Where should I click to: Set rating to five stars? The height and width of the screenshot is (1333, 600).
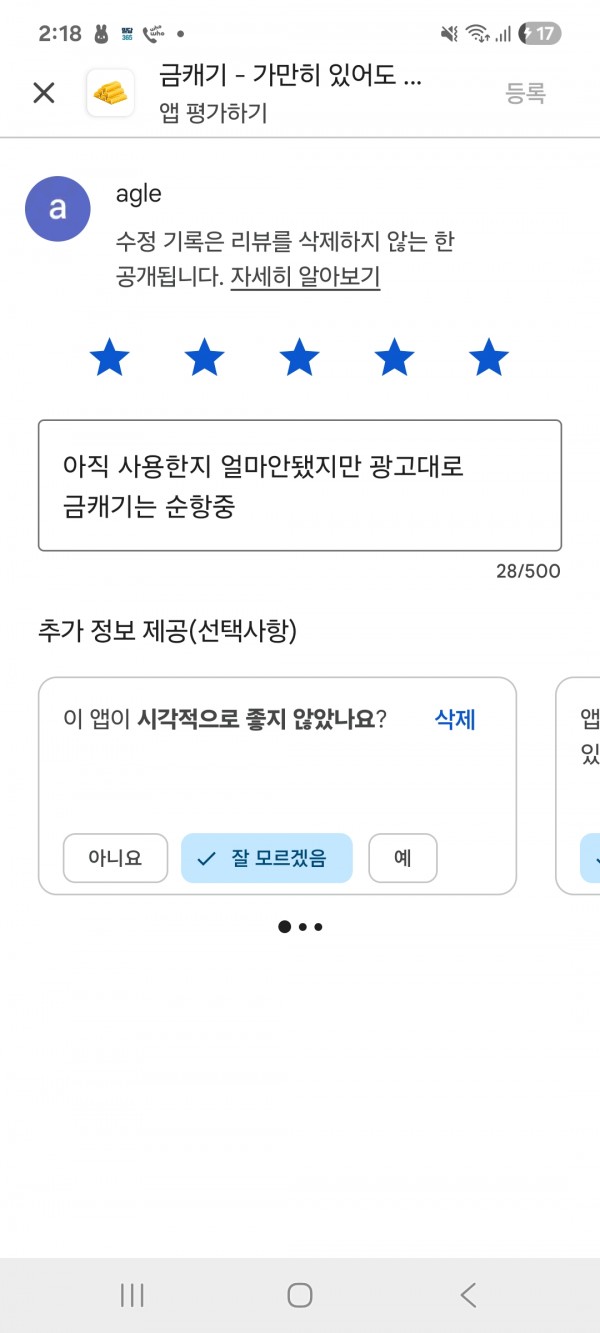click(489, 357)
